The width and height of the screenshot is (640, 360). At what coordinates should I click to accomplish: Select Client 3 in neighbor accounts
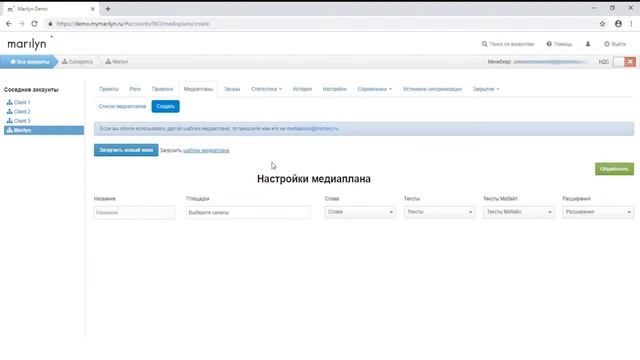click(19, 121)
